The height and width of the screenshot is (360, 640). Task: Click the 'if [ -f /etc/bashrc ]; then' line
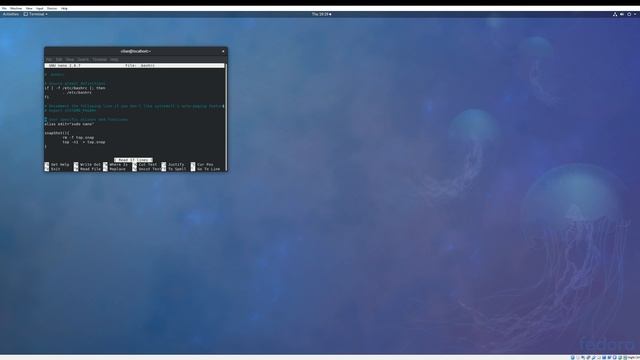click(x=75, y=88)
